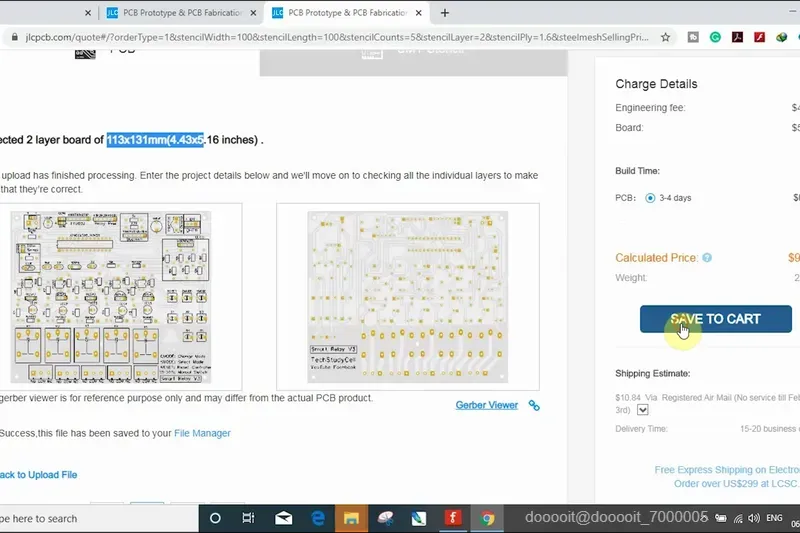Open Windows Task View
800x533 pixels.
coord(248,518)
